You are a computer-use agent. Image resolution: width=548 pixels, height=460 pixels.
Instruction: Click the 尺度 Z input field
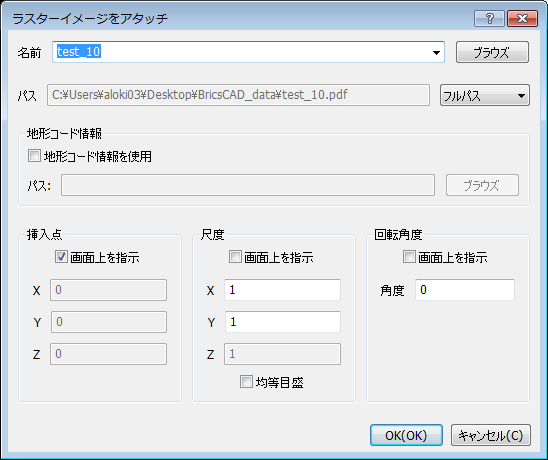pos(282,354)
